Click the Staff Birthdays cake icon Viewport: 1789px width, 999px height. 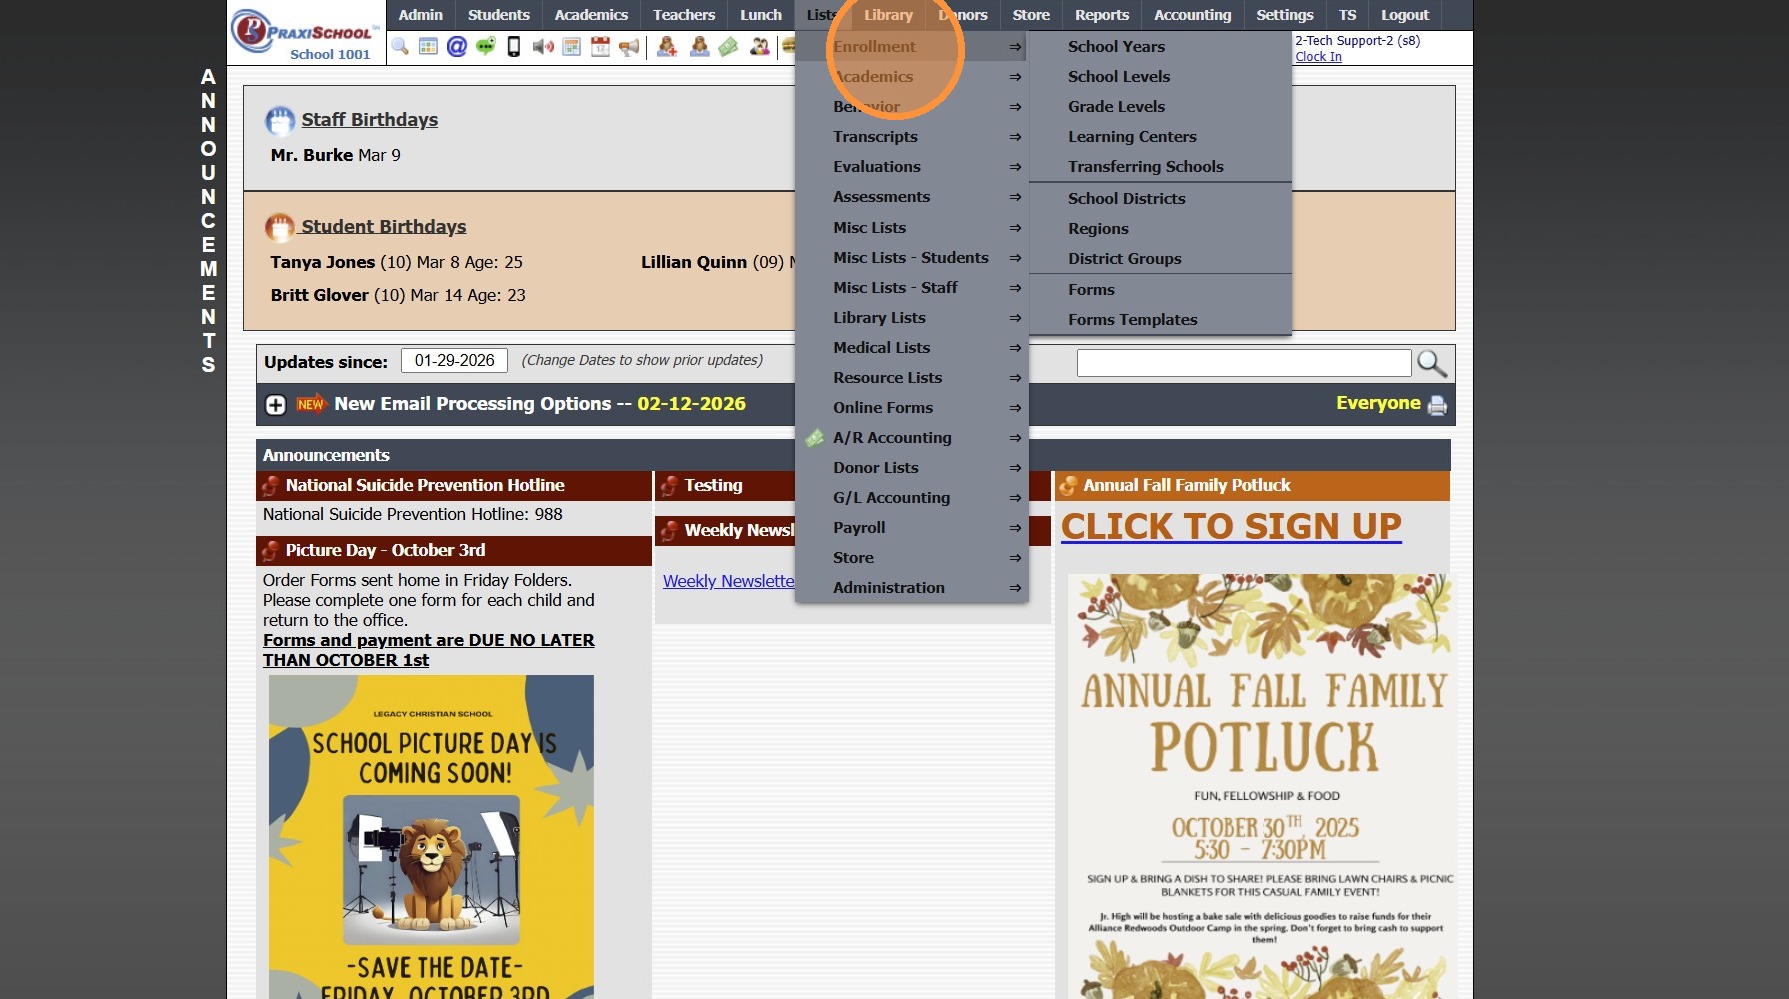(280, 121)
